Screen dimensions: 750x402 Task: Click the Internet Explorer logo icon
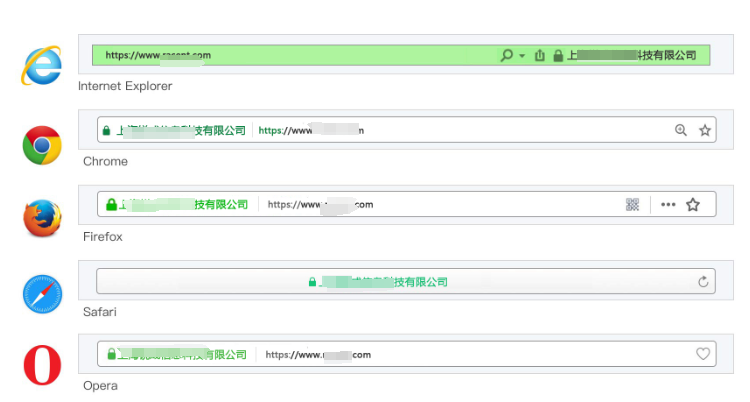coord(42,65)
